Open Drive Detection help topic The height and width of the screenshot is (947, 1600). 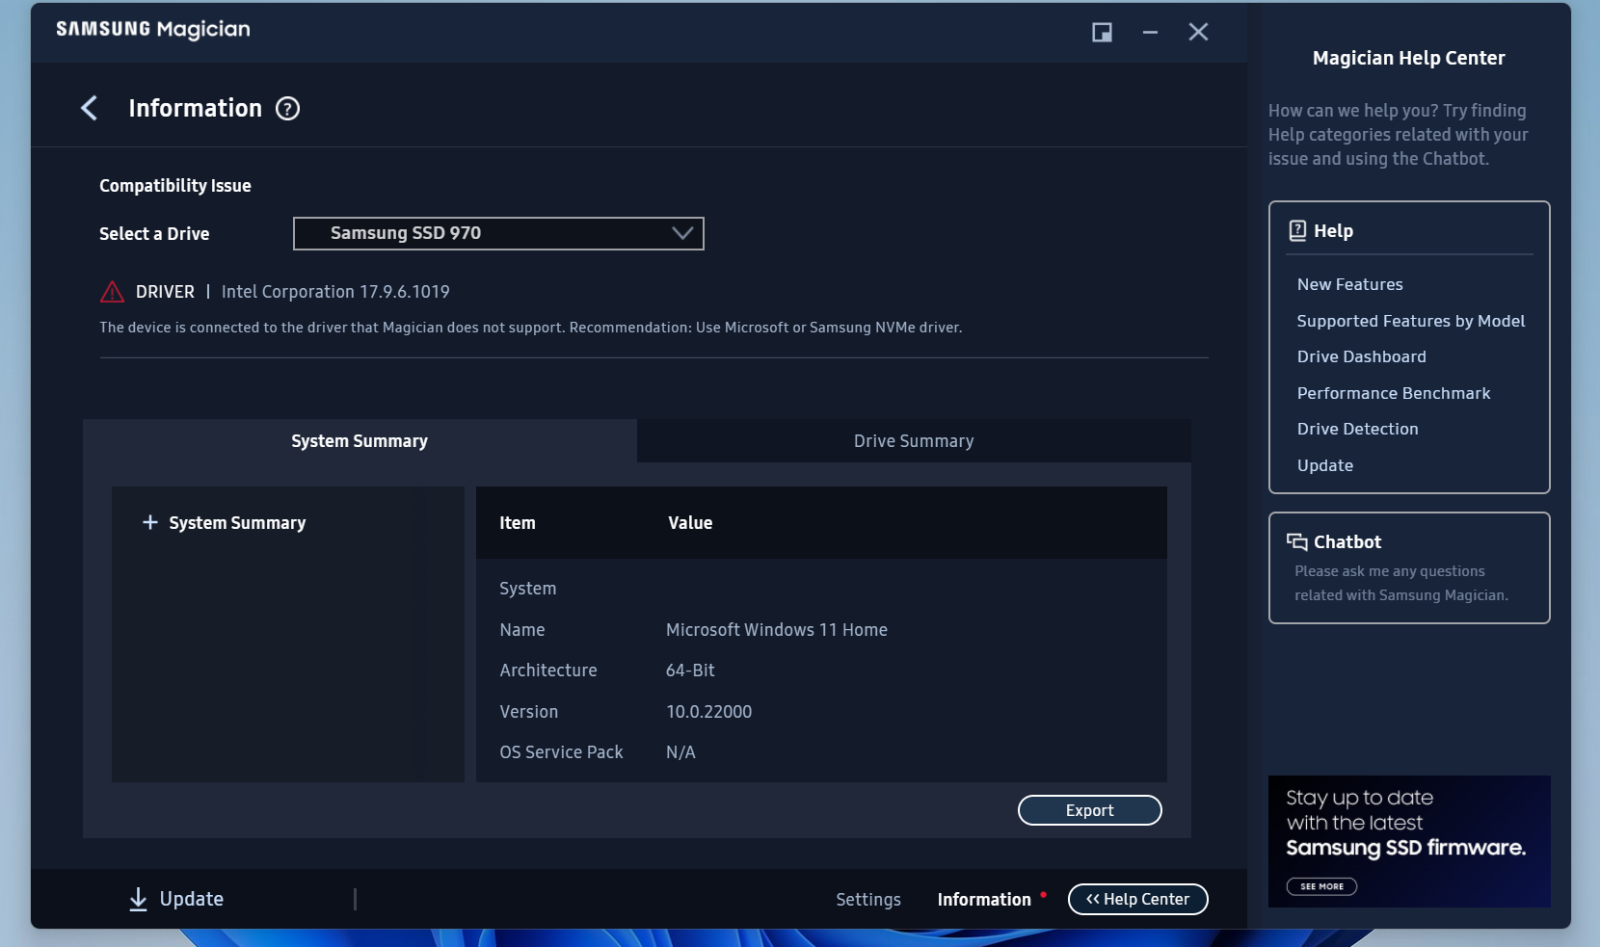[x=1357, y=429]
